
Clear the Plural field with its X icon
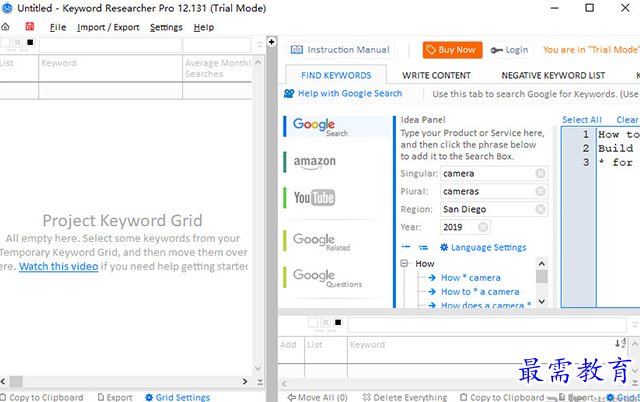540,191
